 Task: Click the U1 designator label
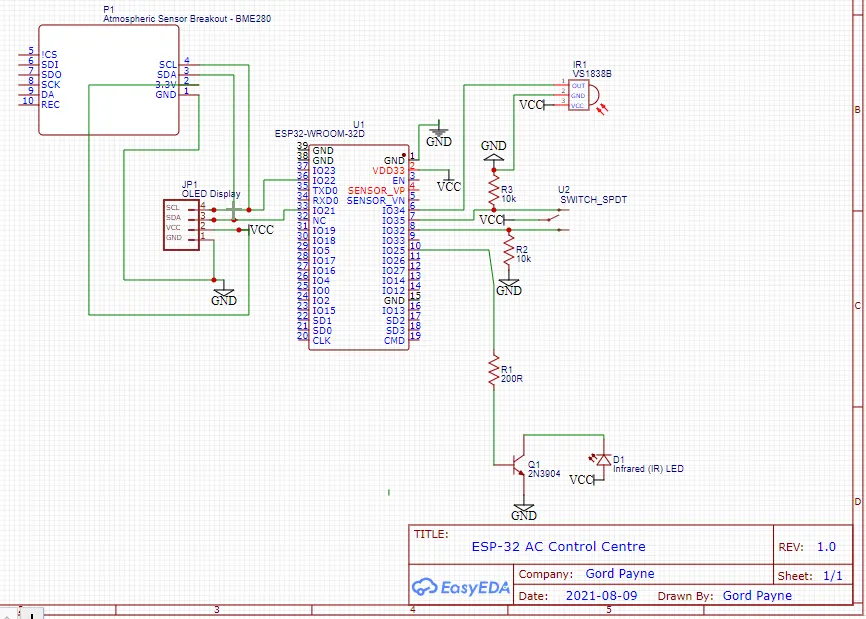359,125
